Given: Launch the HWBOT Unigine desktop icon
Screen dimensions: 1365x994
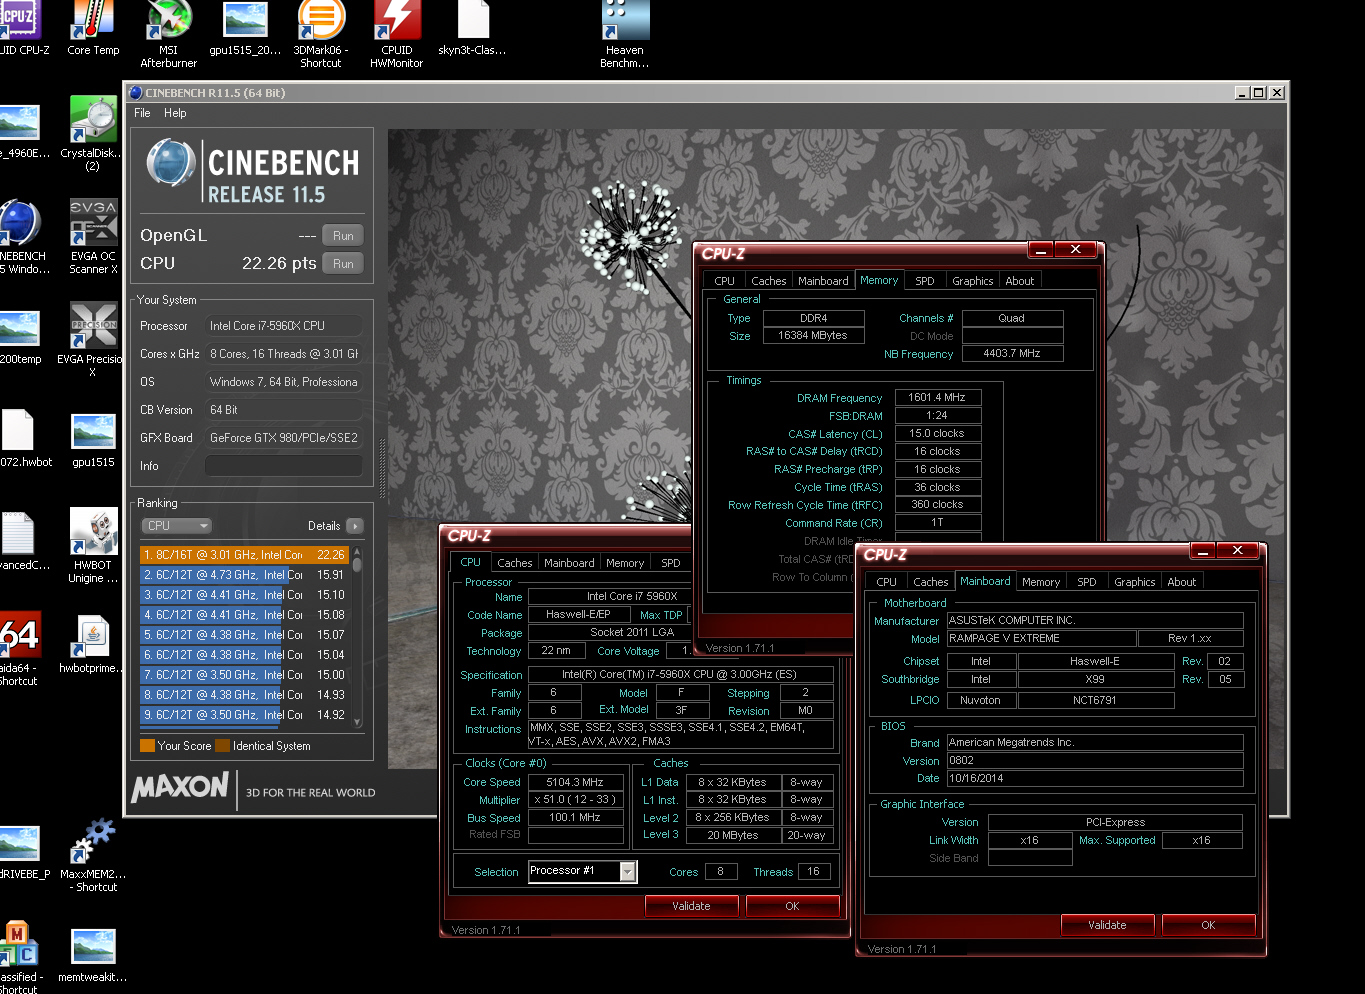Looking at the screenshot, I should [93, 546].
